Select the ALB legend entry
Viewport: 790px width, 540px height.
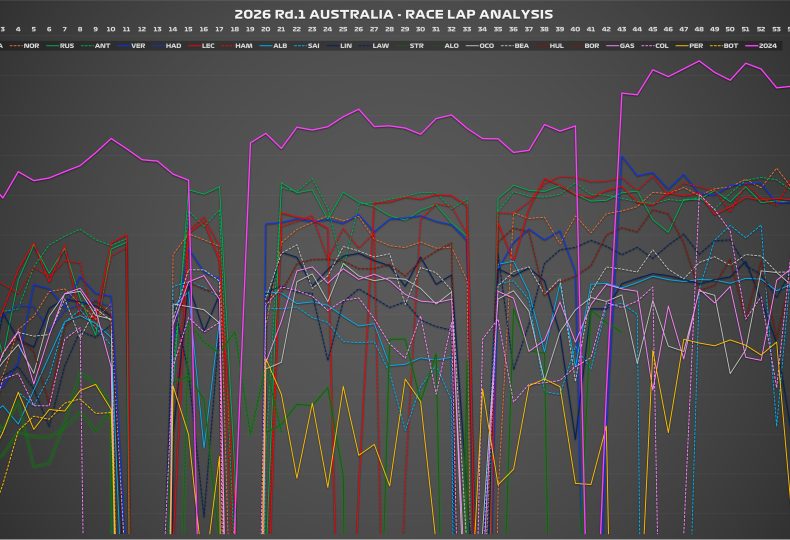pyautogui.click(x=275, y=46)
